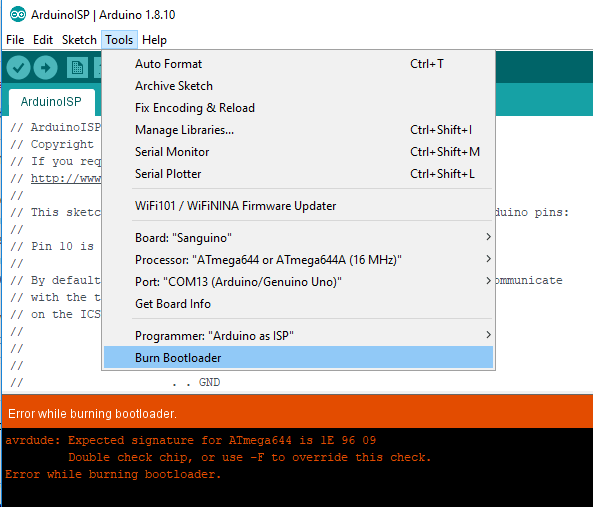Click the last console line "Error while burning bootloader."
The image size is (593, 507).
pyautogui.click(x=113, y=474)
